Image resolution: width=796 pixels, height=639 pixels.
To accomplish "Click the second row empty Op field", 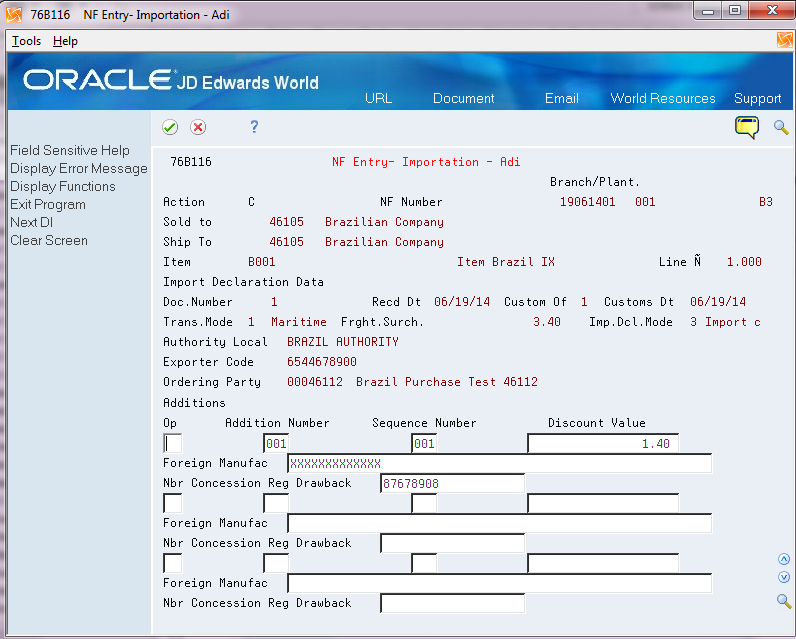I will [173, 503].
